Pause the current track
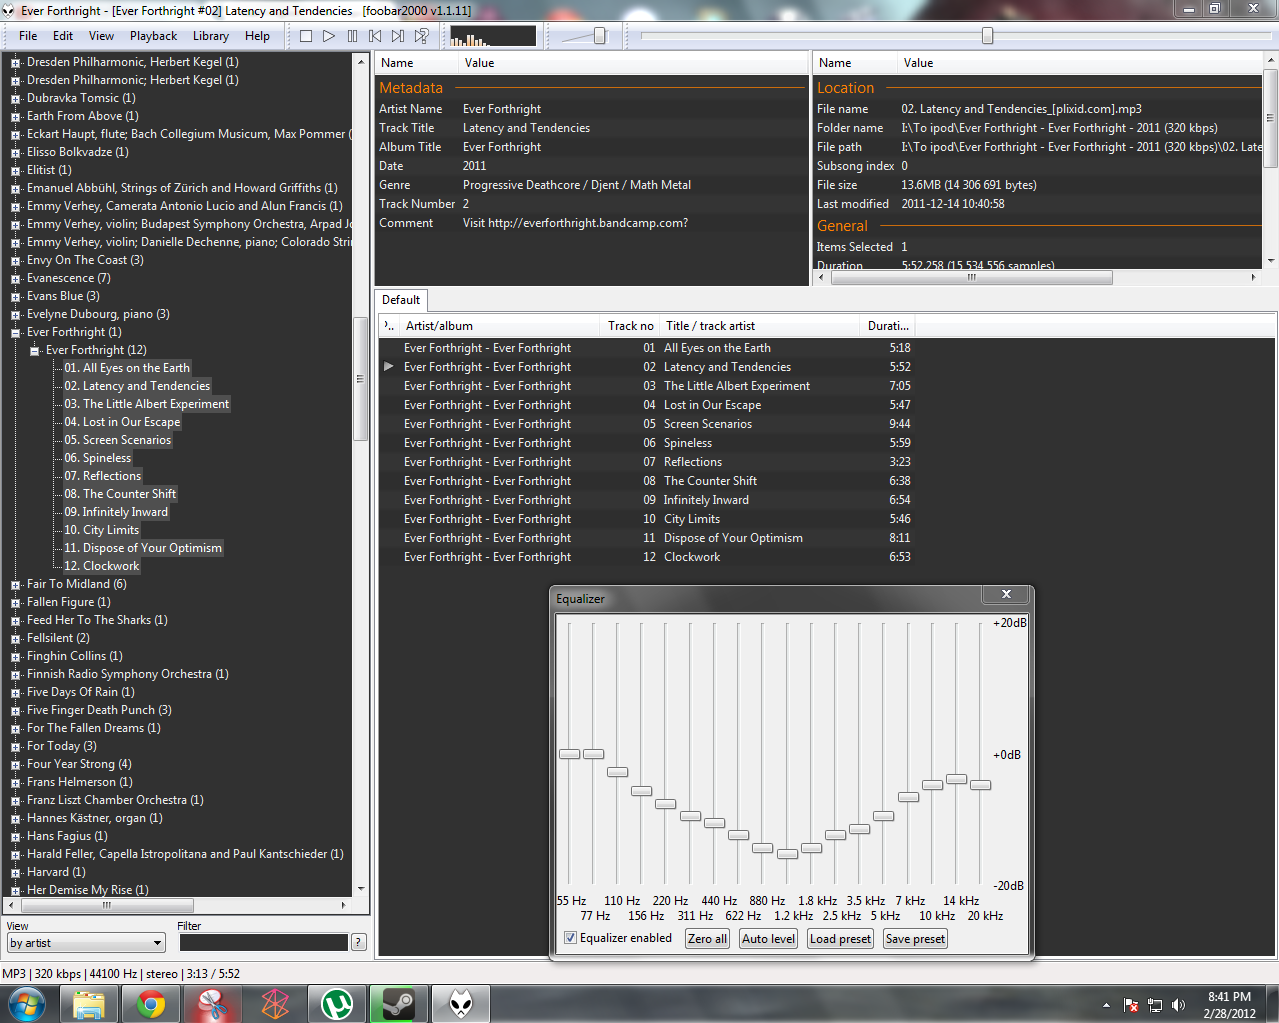 point(352,36)
